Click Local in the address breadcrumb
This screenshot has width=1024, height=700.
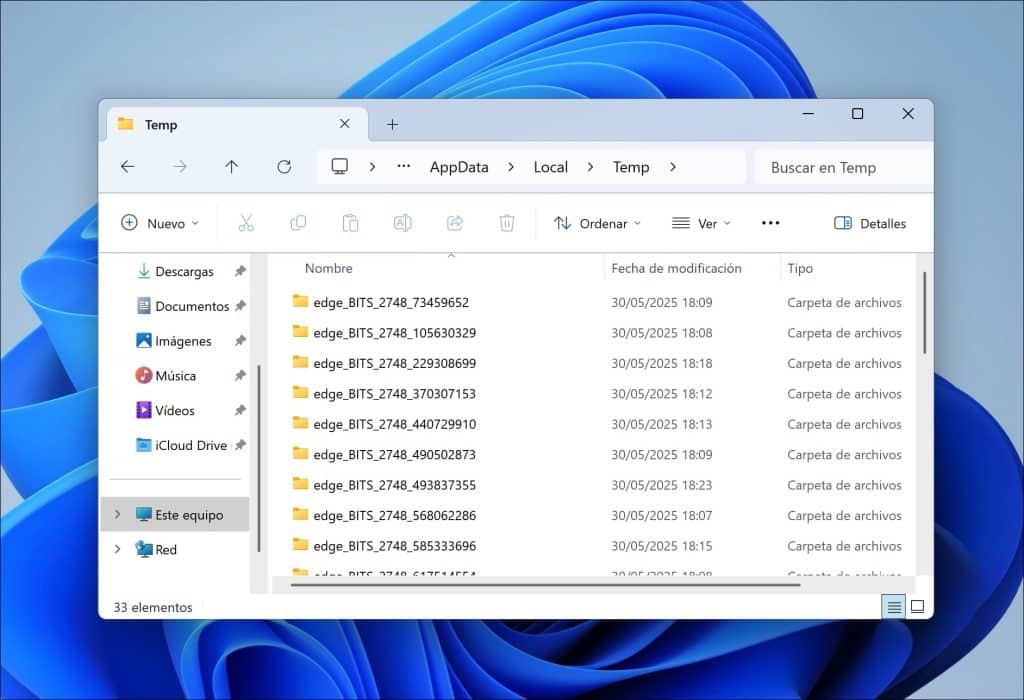(x=551, y=167)
